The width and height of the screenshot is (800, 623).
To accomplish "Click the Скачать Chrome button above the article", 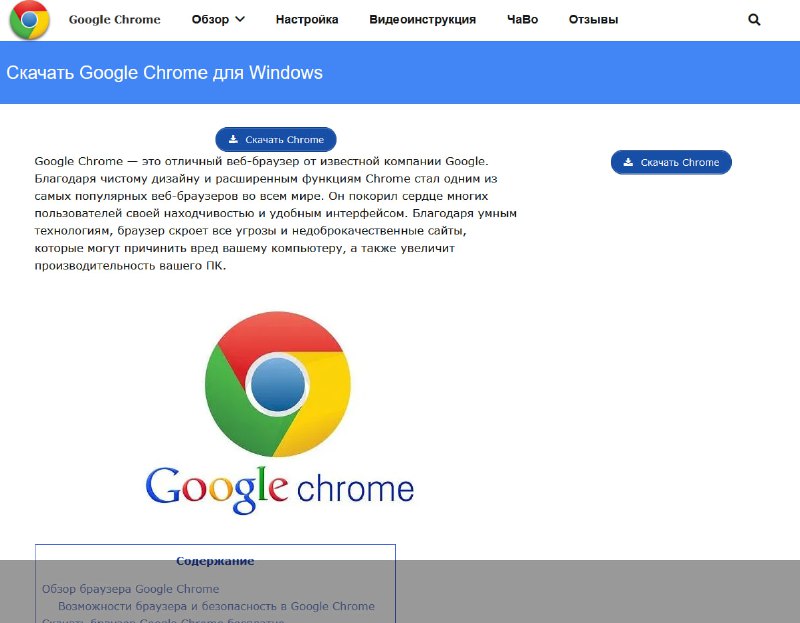I will [276, 139].
